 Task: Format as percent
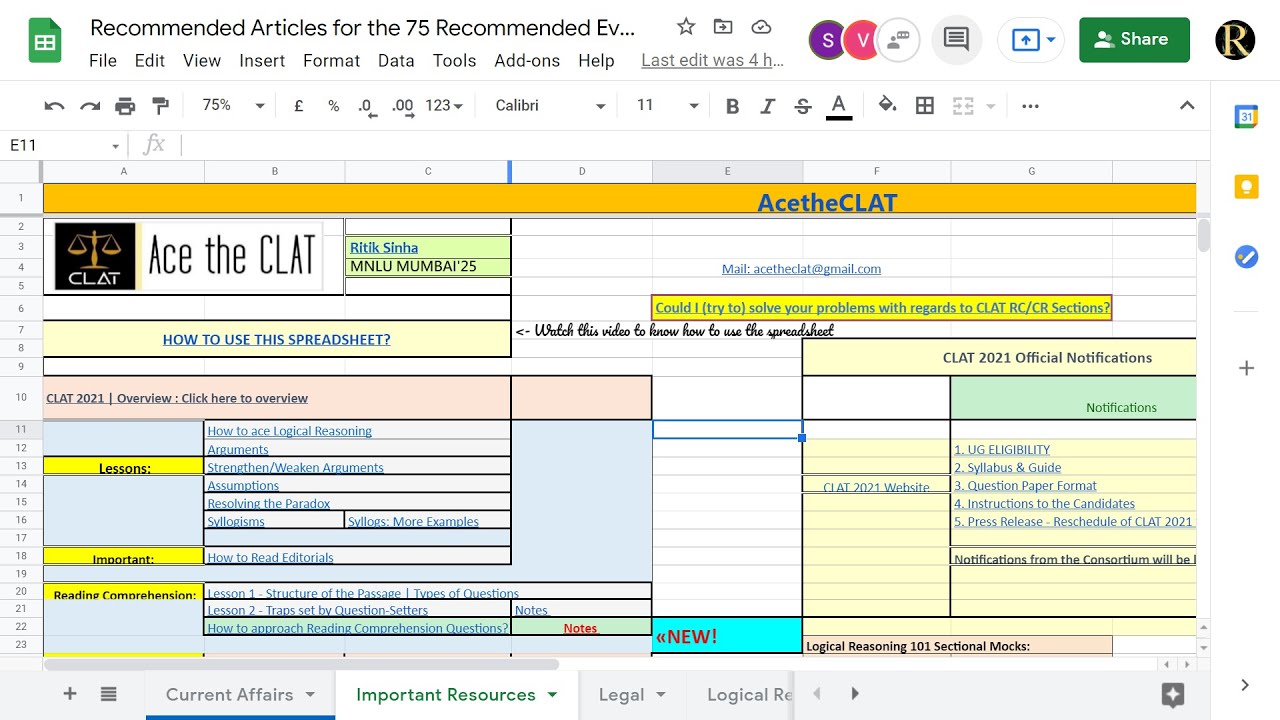[x=333, y=106]
